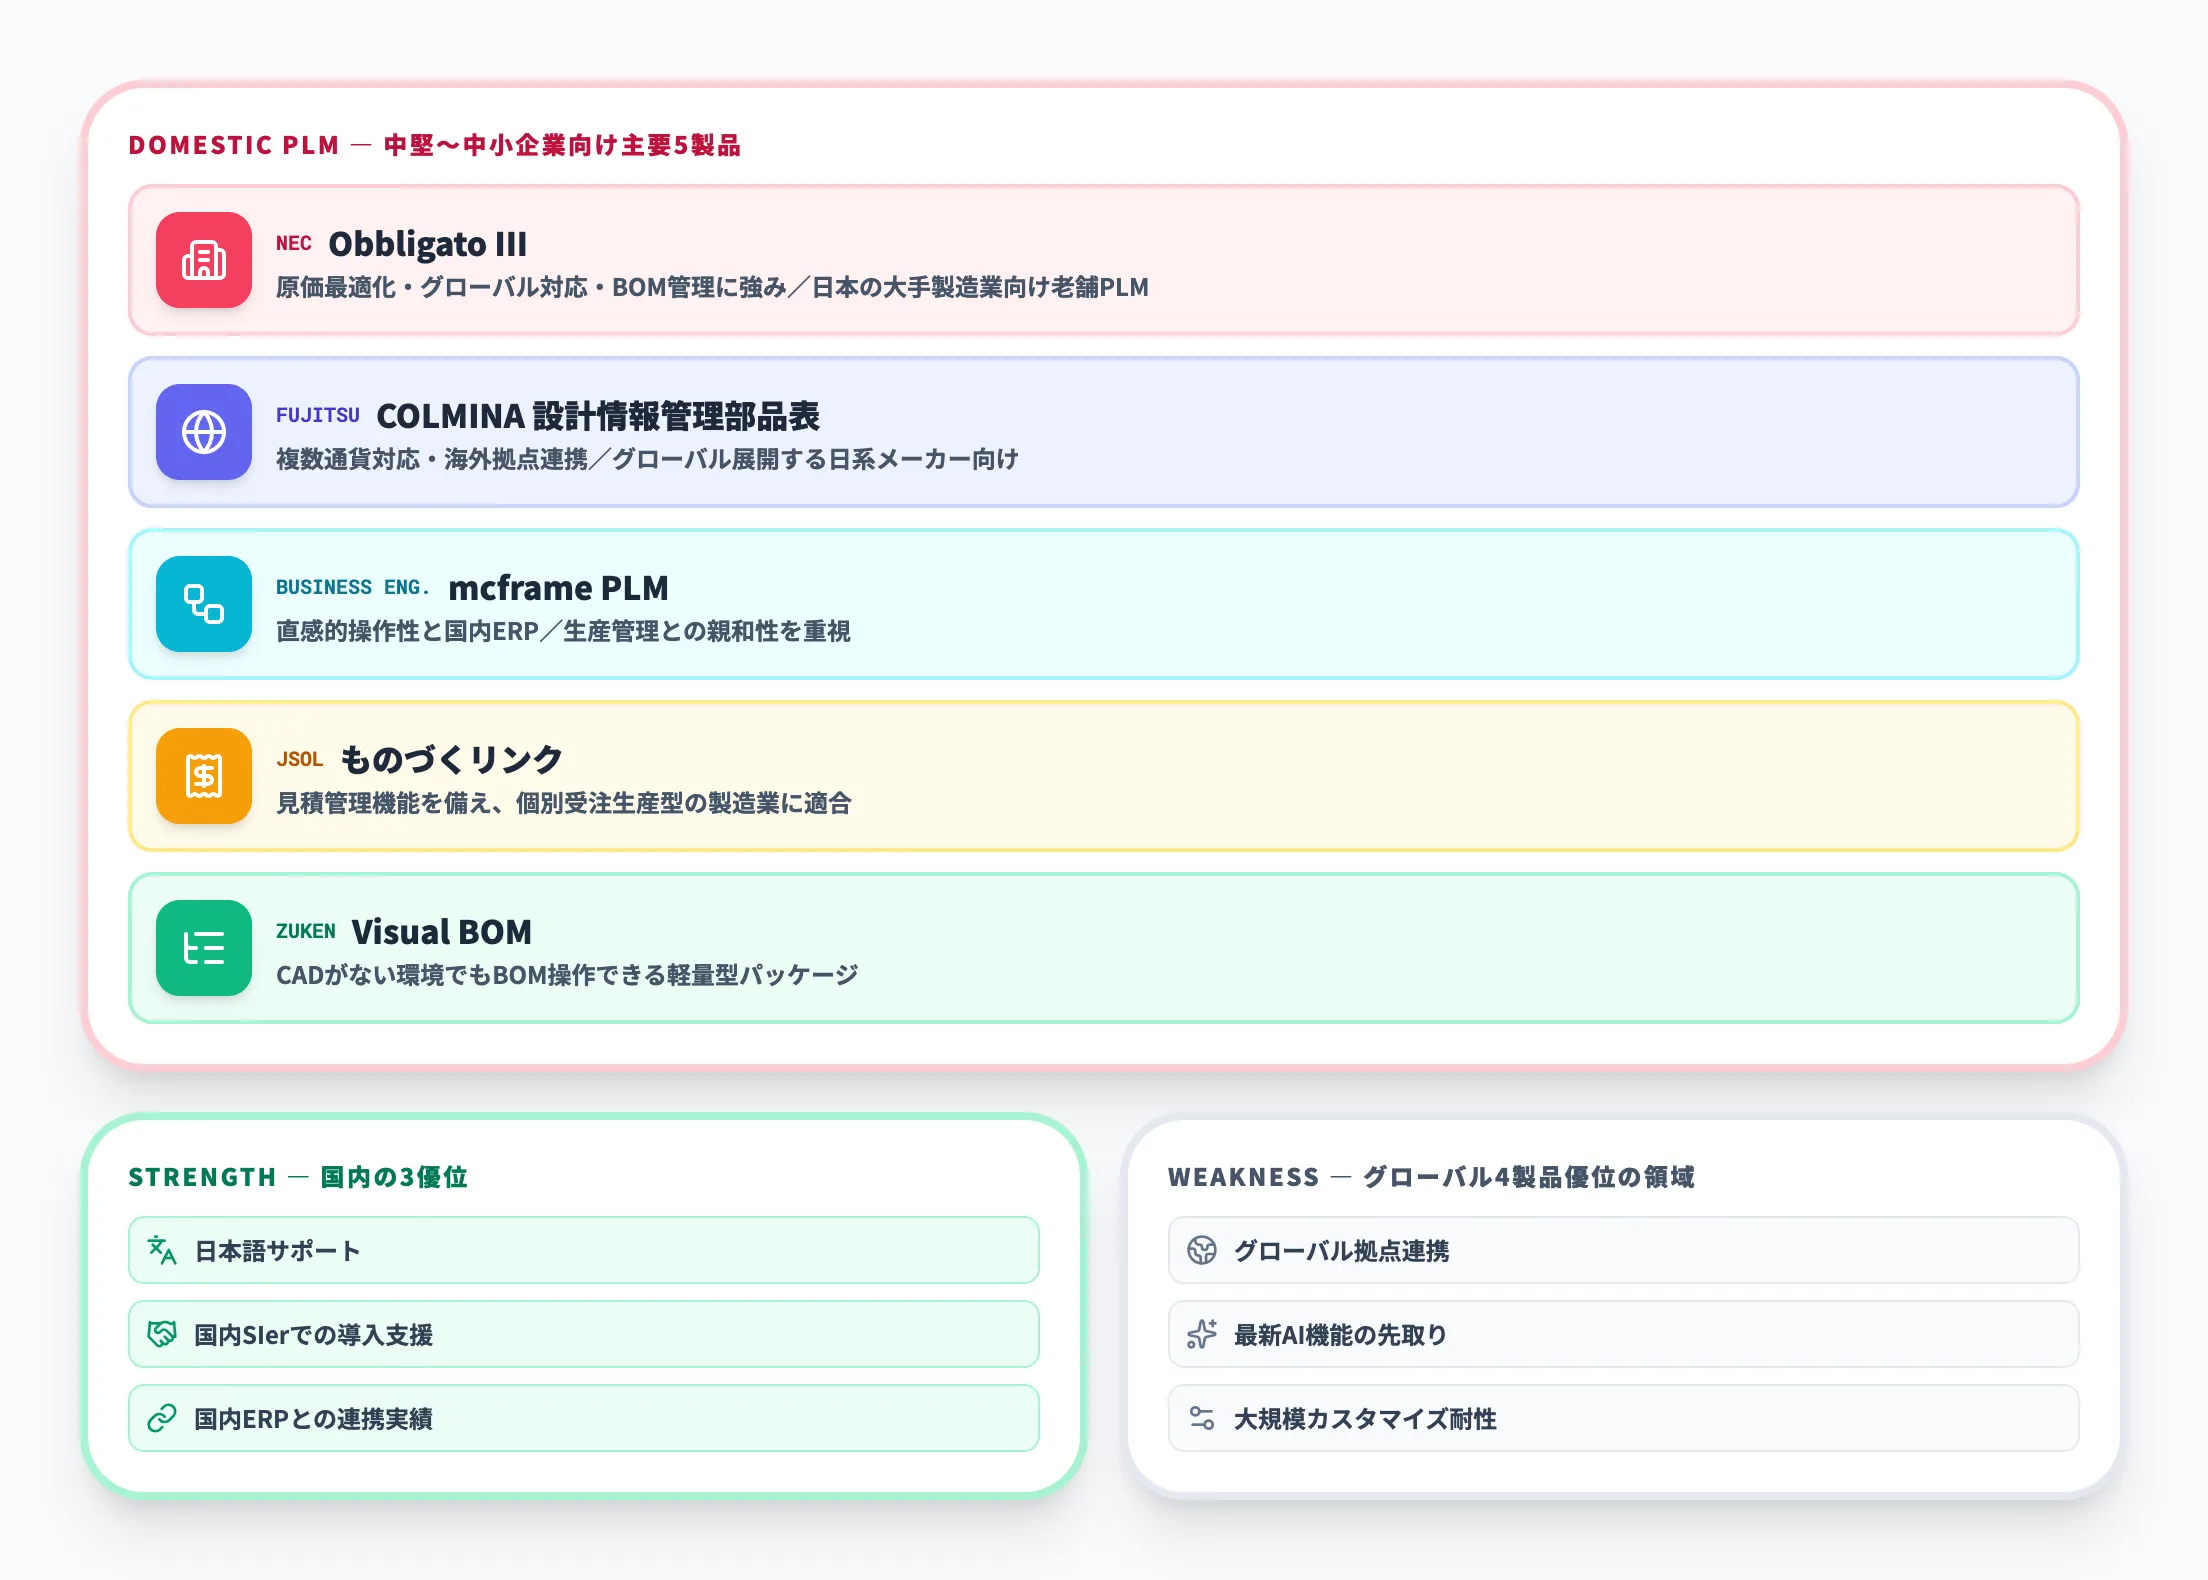
Task: Click the description starting 複数通貨対応・海外拠点連携
Action: click(x=648, y=460)
